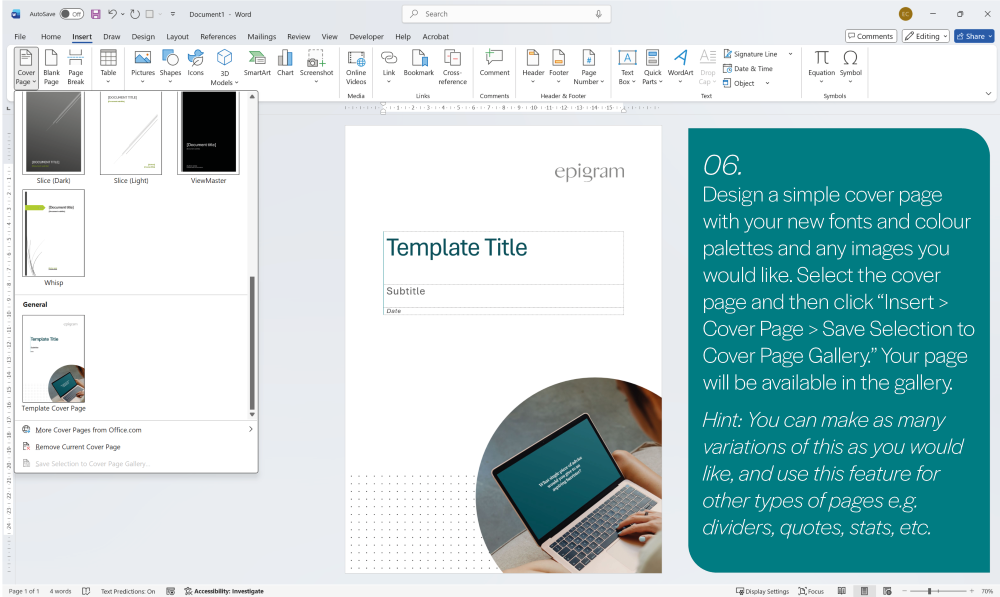1000x597 pixels.
Task: Click the zoom slider handle
Action: tap(930, 591)
